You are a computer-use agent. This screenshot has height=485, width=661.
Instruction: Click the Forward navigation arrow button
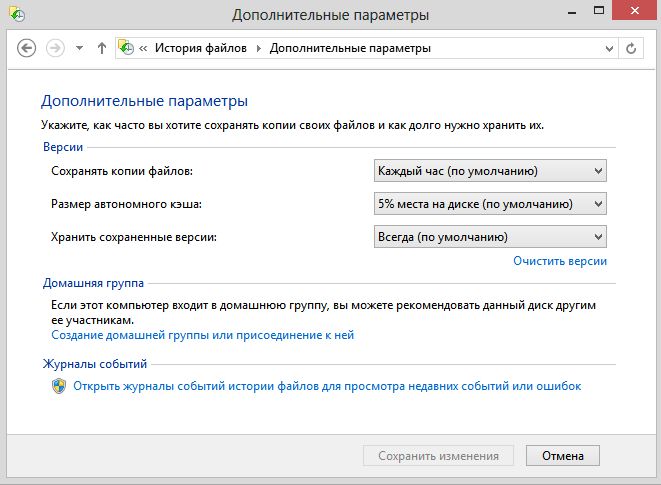point(55,48)
